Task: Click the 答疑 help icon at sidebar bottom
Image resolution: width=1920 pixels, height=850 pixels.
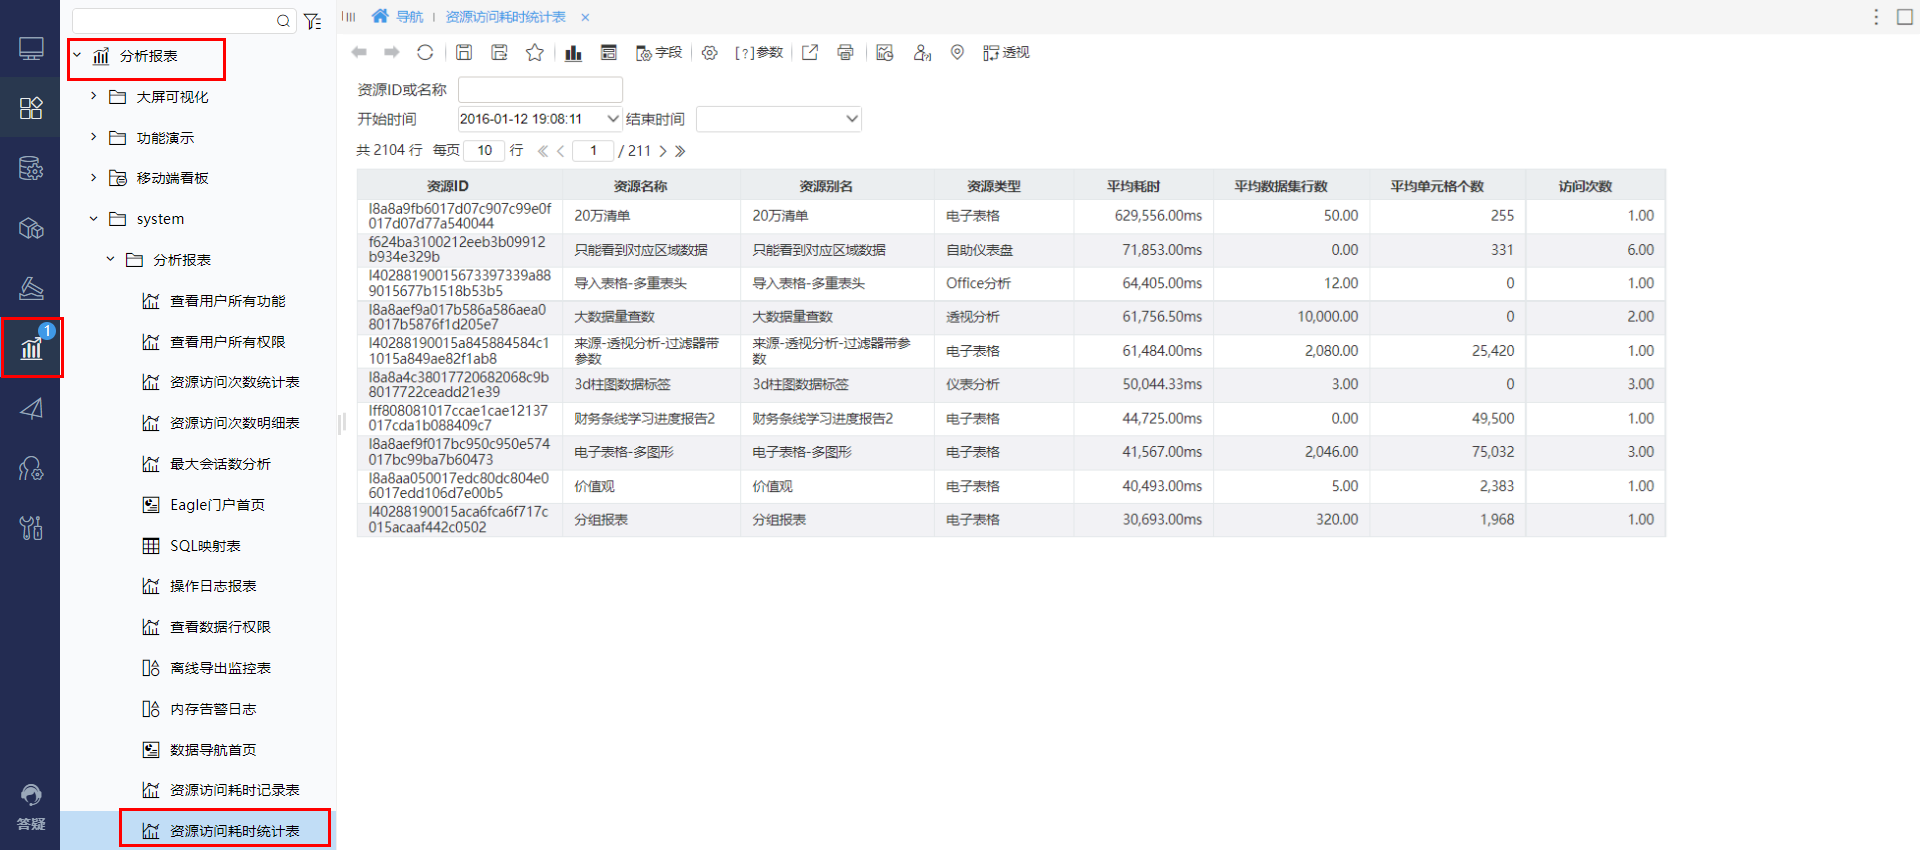Action: (31, 807)
